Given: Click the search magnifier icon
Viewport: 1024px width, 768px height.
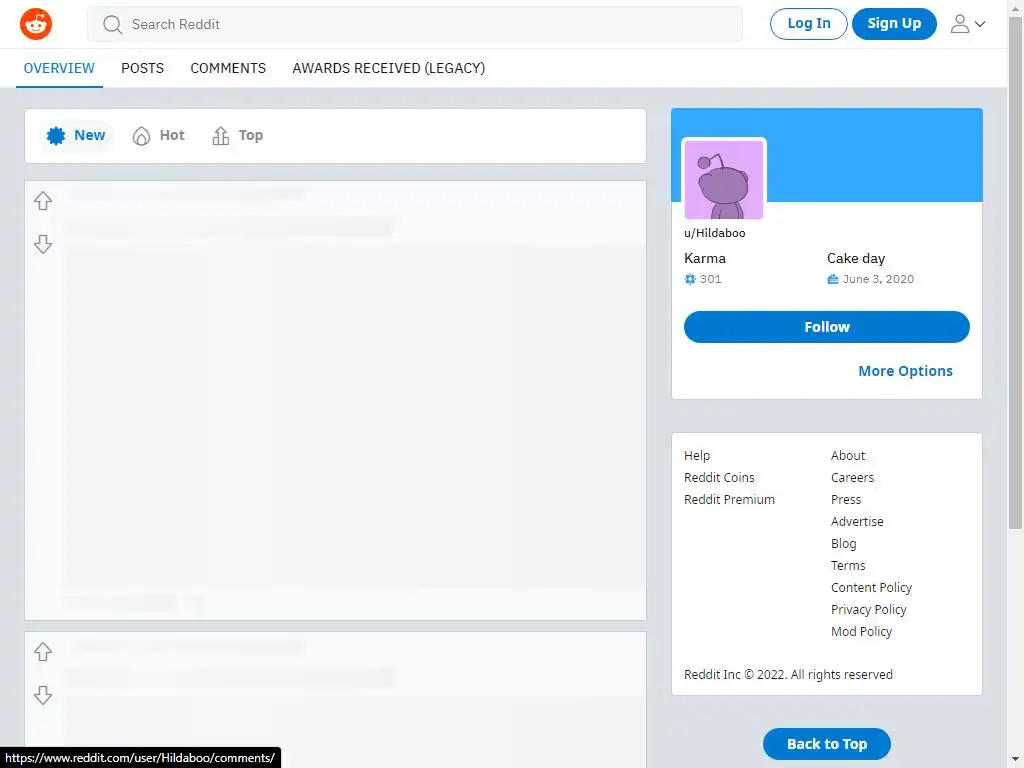Looking at the screenshot, I should [112, 25].
